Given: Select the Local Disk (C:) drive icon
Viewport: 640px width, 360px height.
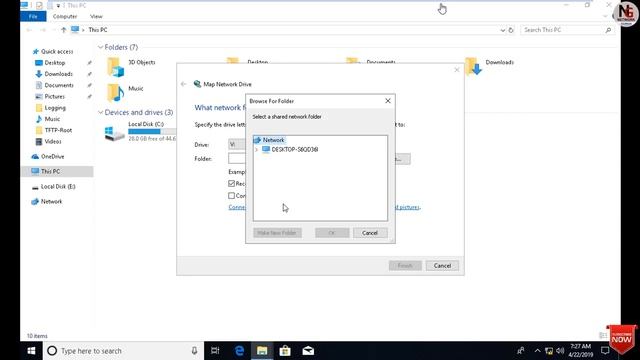Looking at the screenshot, I should coord(115,133).
